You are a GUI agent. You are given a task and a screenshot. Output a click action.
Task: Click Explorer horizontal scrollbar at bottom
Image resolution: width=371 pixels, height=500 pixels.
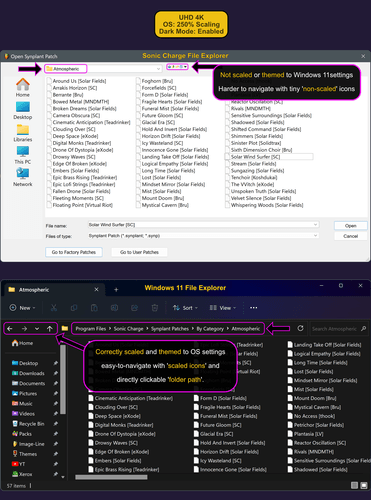(111, 477)
